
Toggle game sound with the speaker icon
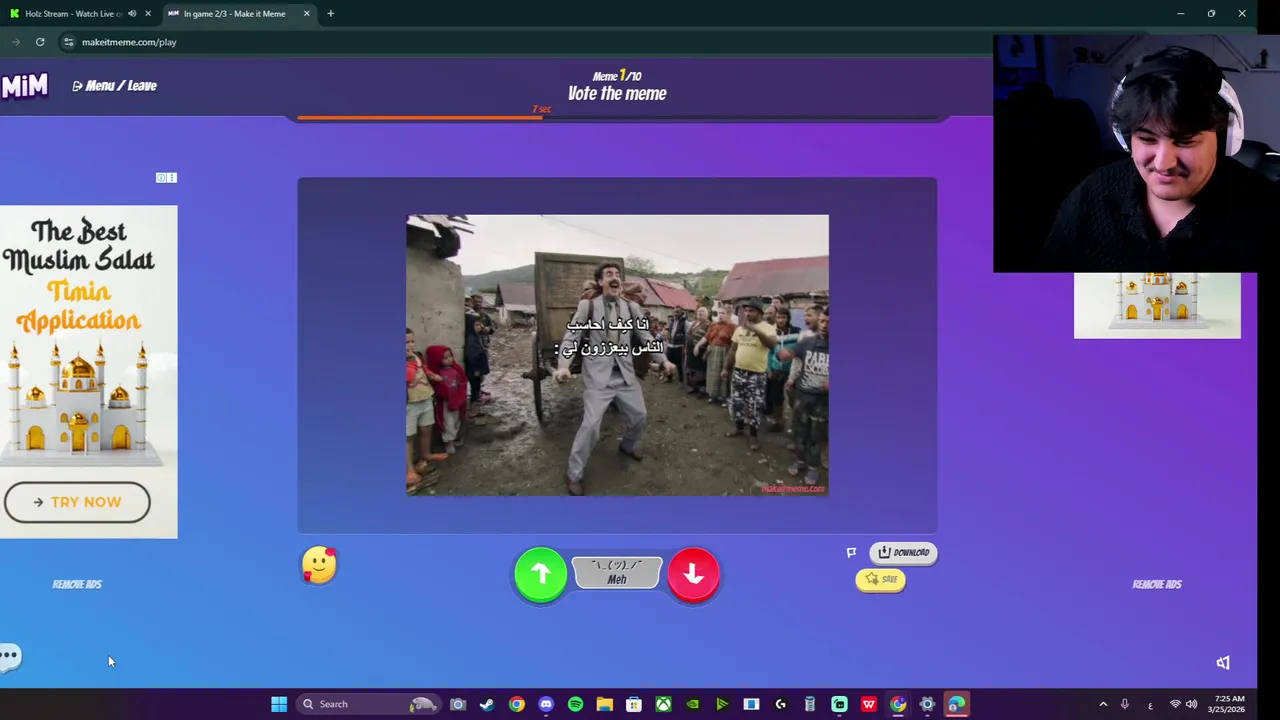point(1223,662)
